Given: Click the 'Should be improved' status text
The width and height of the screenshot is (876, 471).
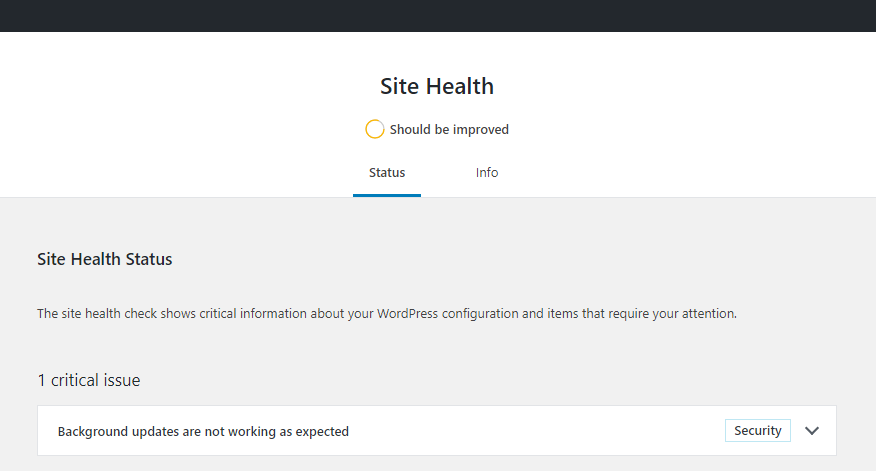Looking at the screenshot, I should (x=449, y=130).
